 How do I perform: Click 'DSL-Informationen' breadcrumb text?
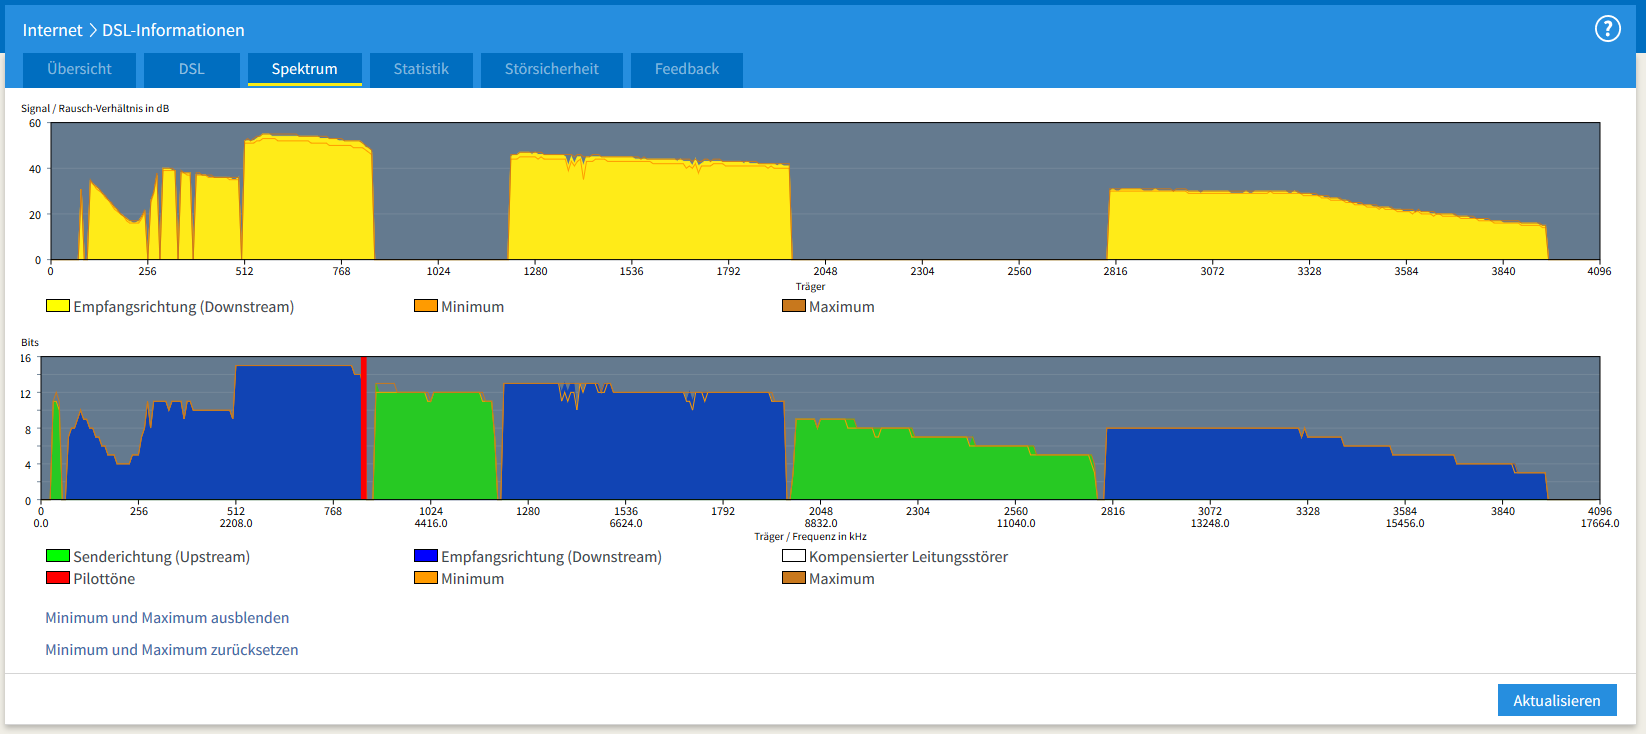[173, 30]
